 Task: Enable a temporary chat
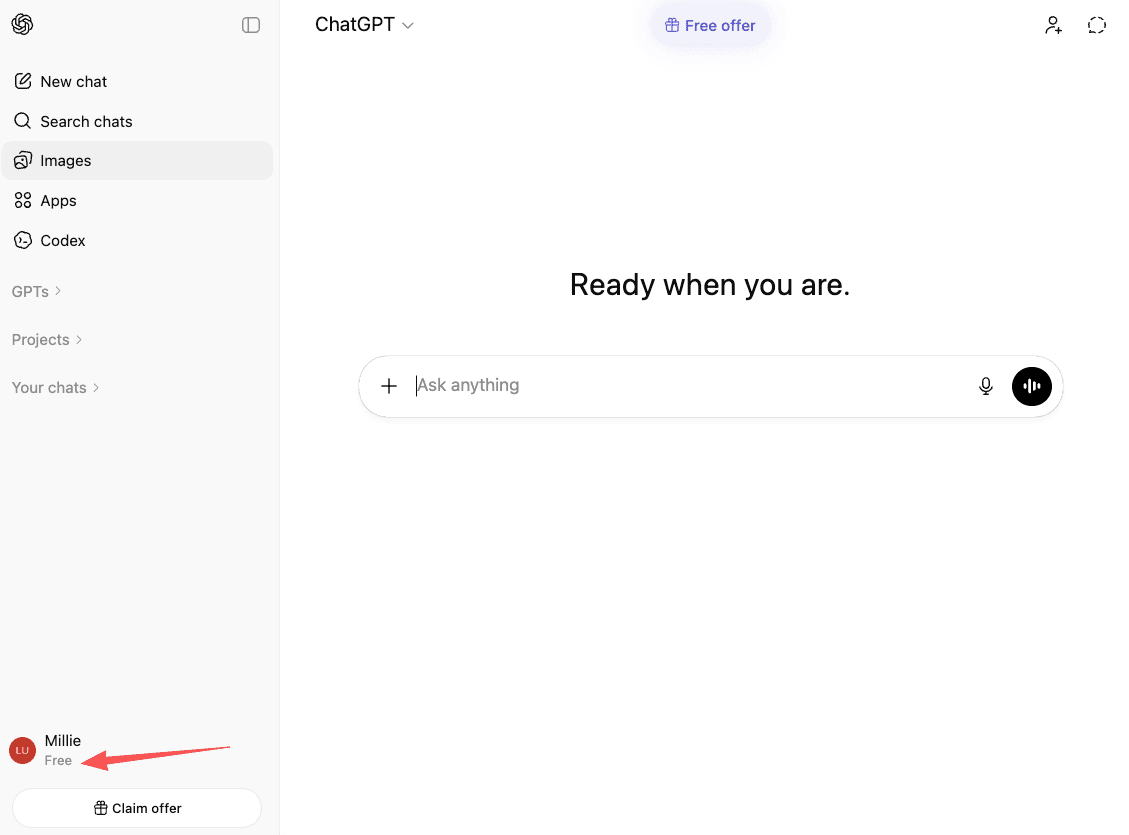[x=1097, y=24]
